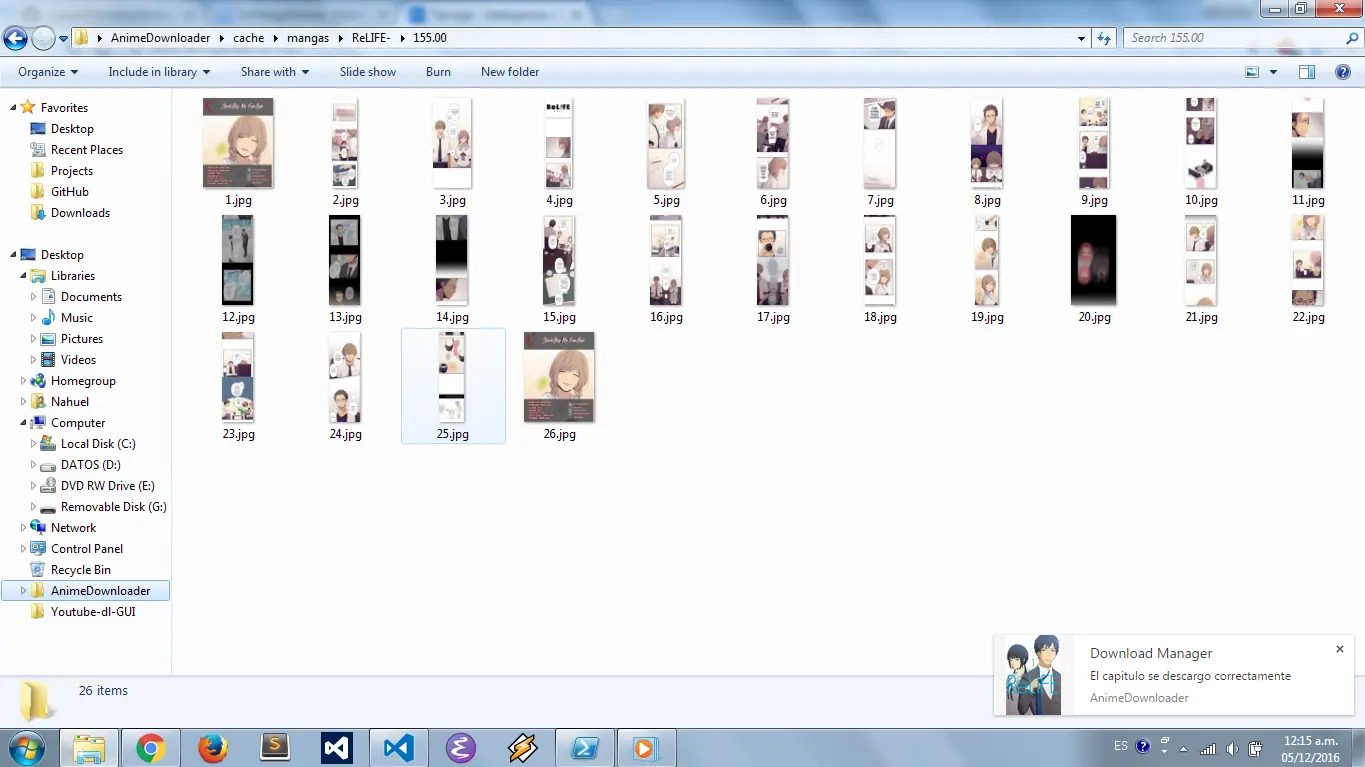
Task: Open Windows PowerShell from the taskbar
Action: pyautogui.click(x=585, y=748)
